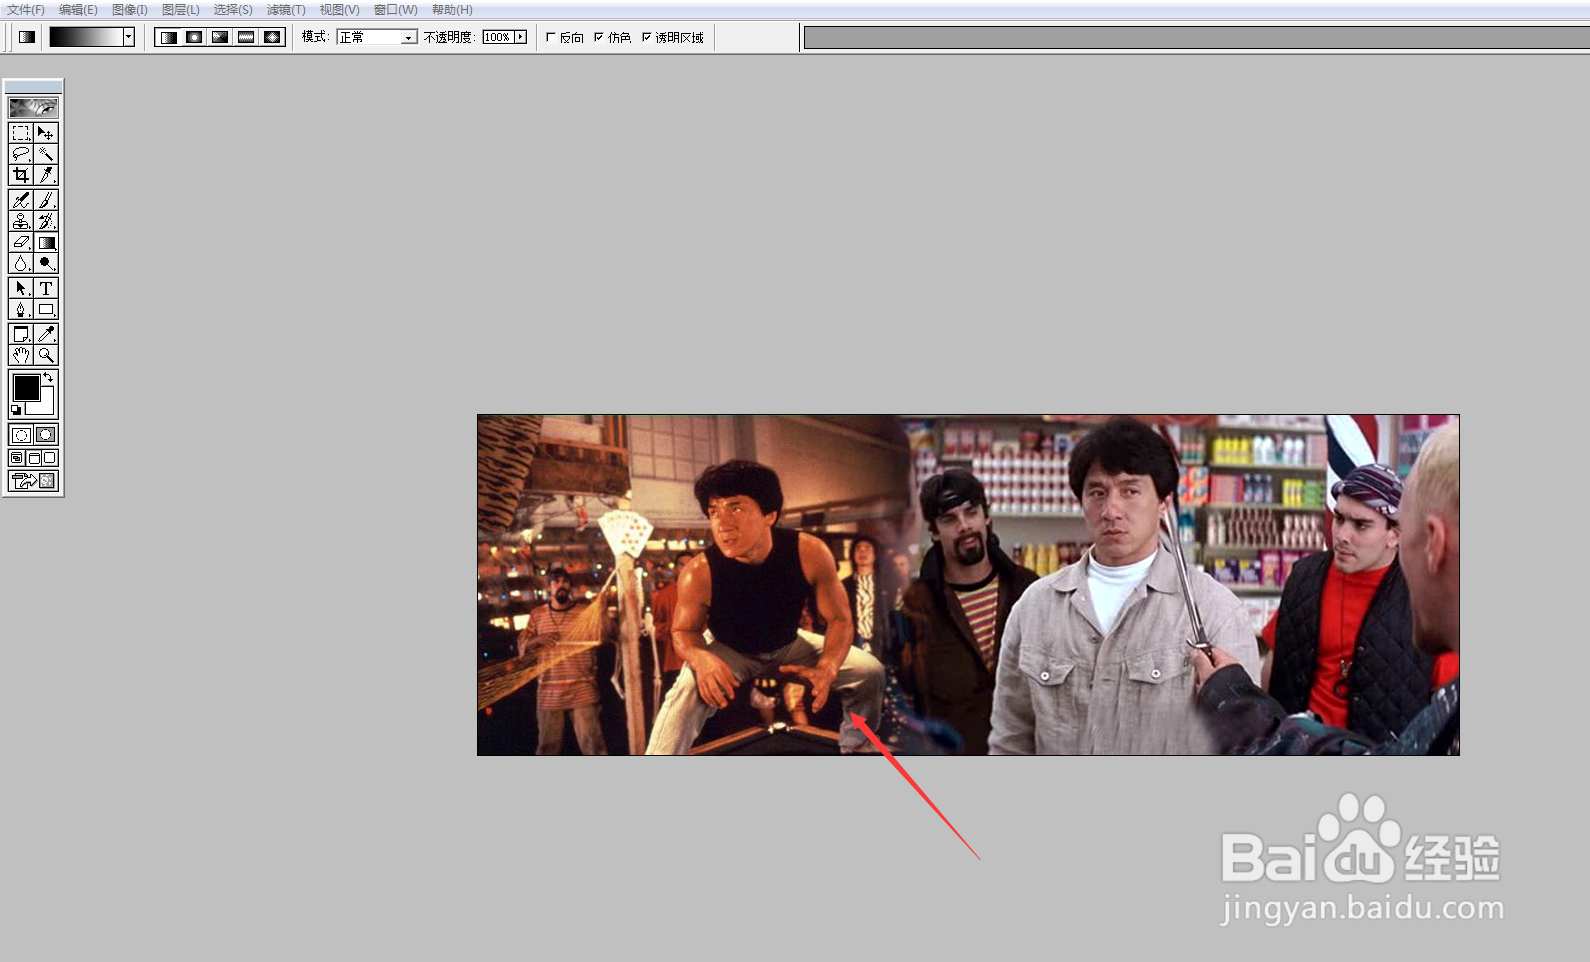Switch to Full Screen with menu bar
The image size is (1590, 962).
[x=33, y=458]
